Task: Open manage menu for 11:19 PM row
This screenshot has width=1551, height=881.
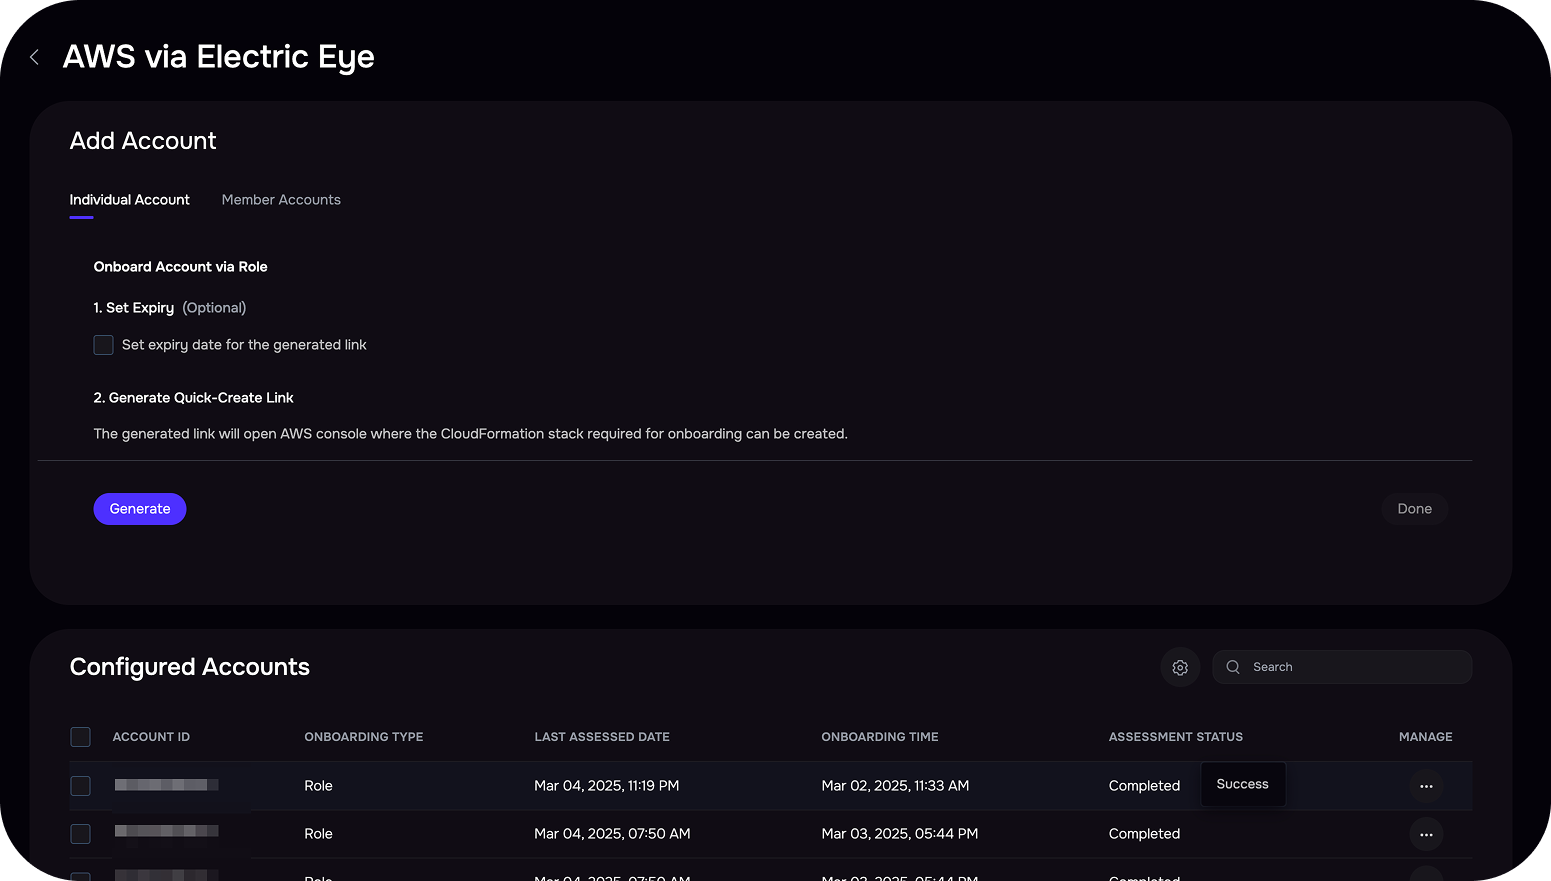Action: 1426,786
